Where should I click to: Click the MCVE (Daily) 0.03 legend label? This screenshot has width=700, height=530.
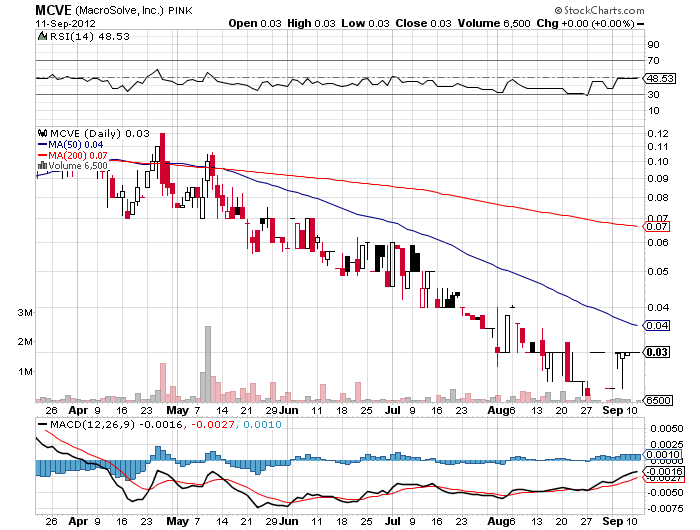[100, 133]
